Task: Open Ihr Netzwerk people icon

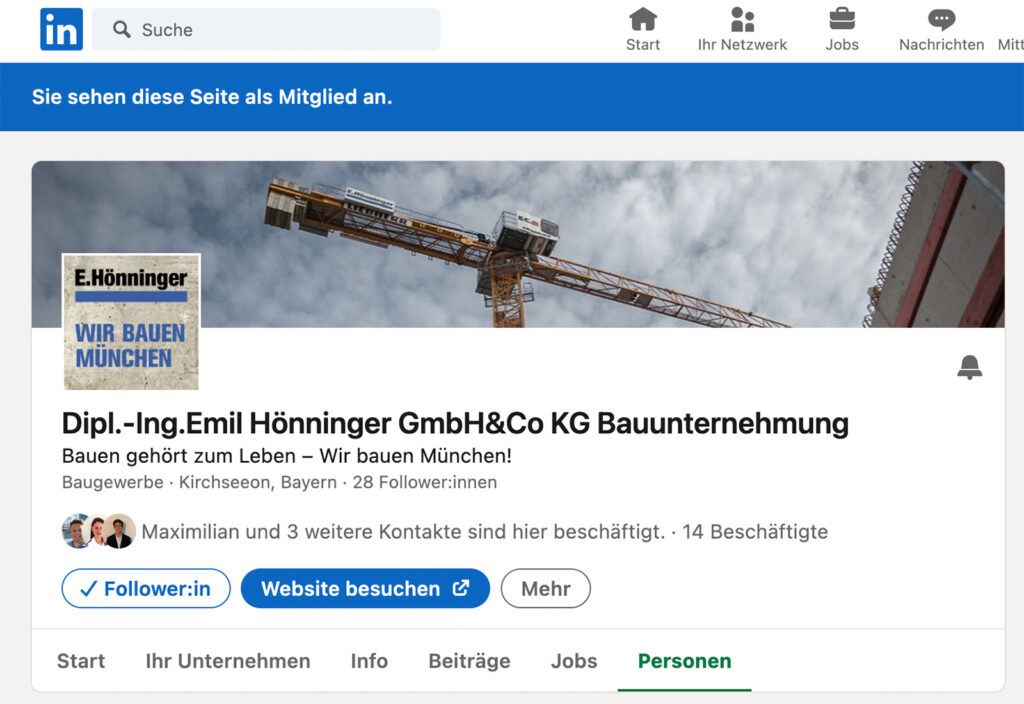Action: (x=743, y=20)
